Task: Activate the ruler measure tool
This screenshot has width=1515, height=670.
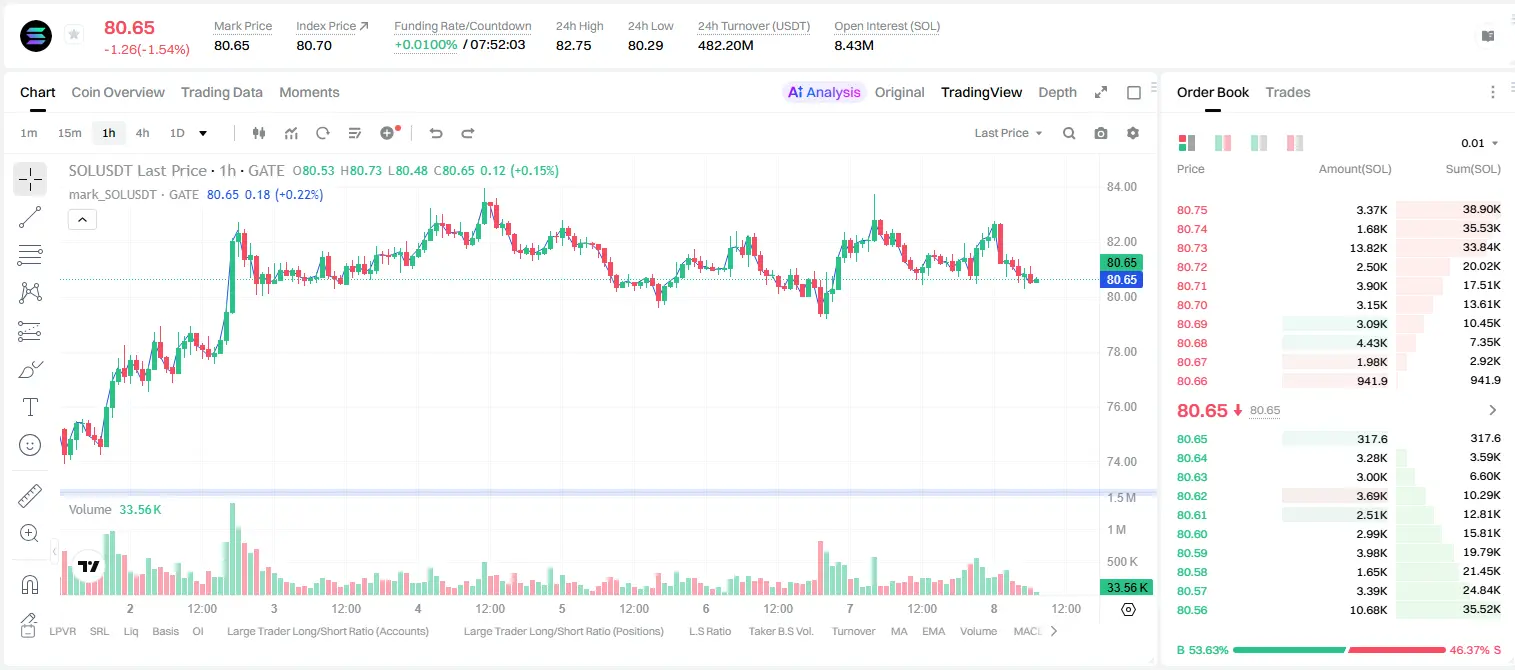Action: pyautogui.click(x=30, y=495)
